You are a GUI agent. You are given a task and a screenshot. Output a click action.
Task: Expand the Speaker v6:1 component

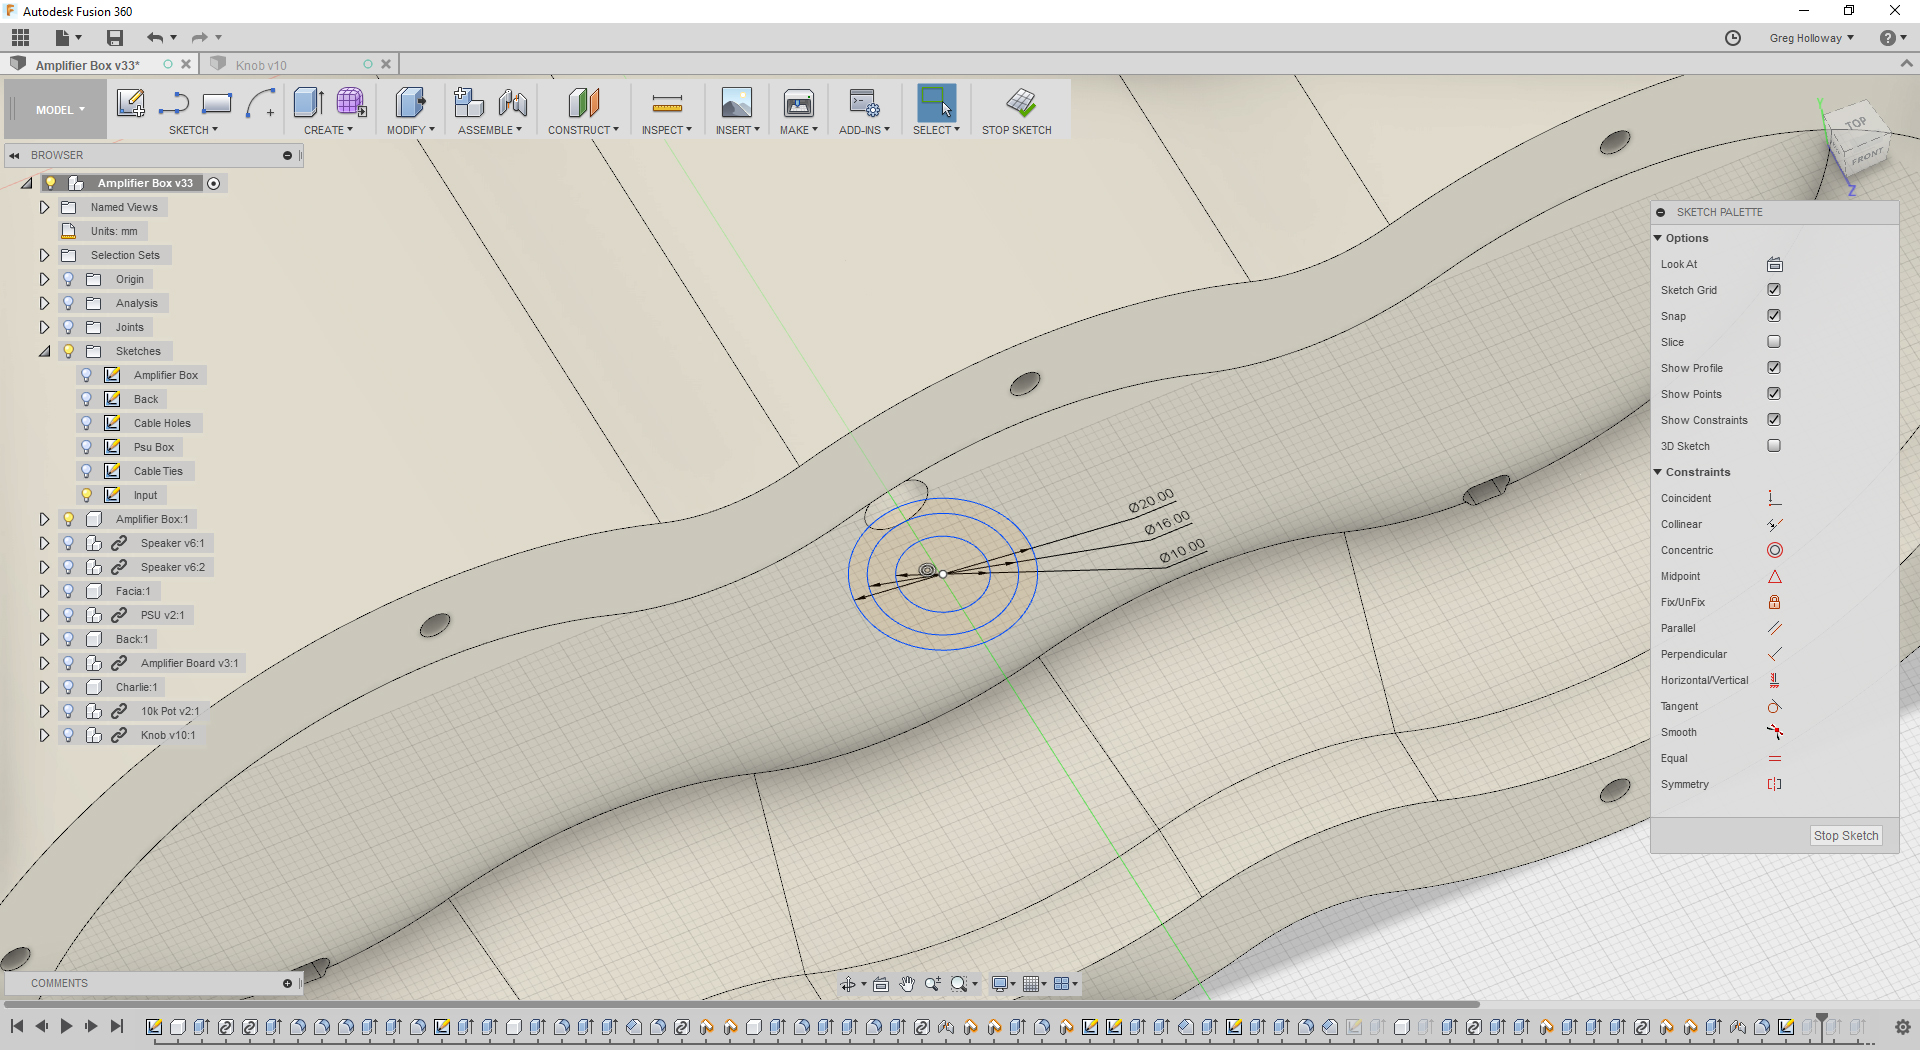44,543
